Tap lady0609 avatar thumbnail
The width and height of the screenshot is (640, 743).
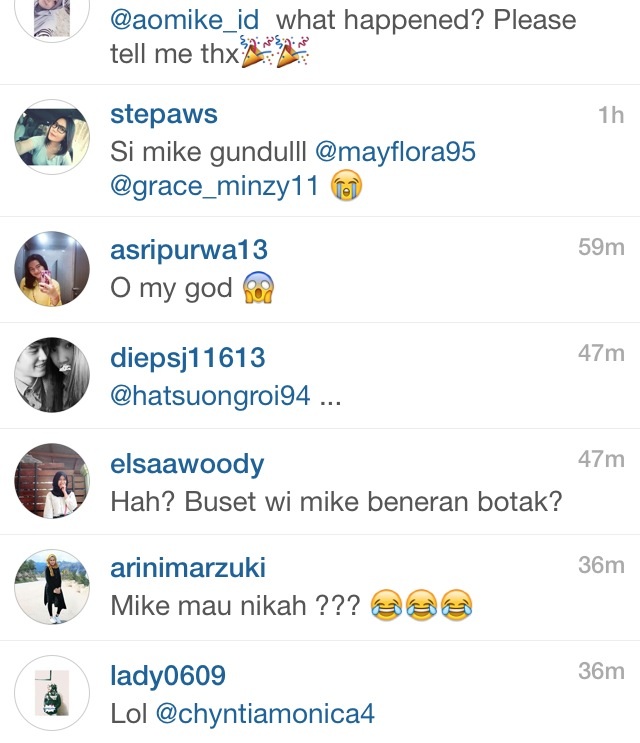coord(52,693)
